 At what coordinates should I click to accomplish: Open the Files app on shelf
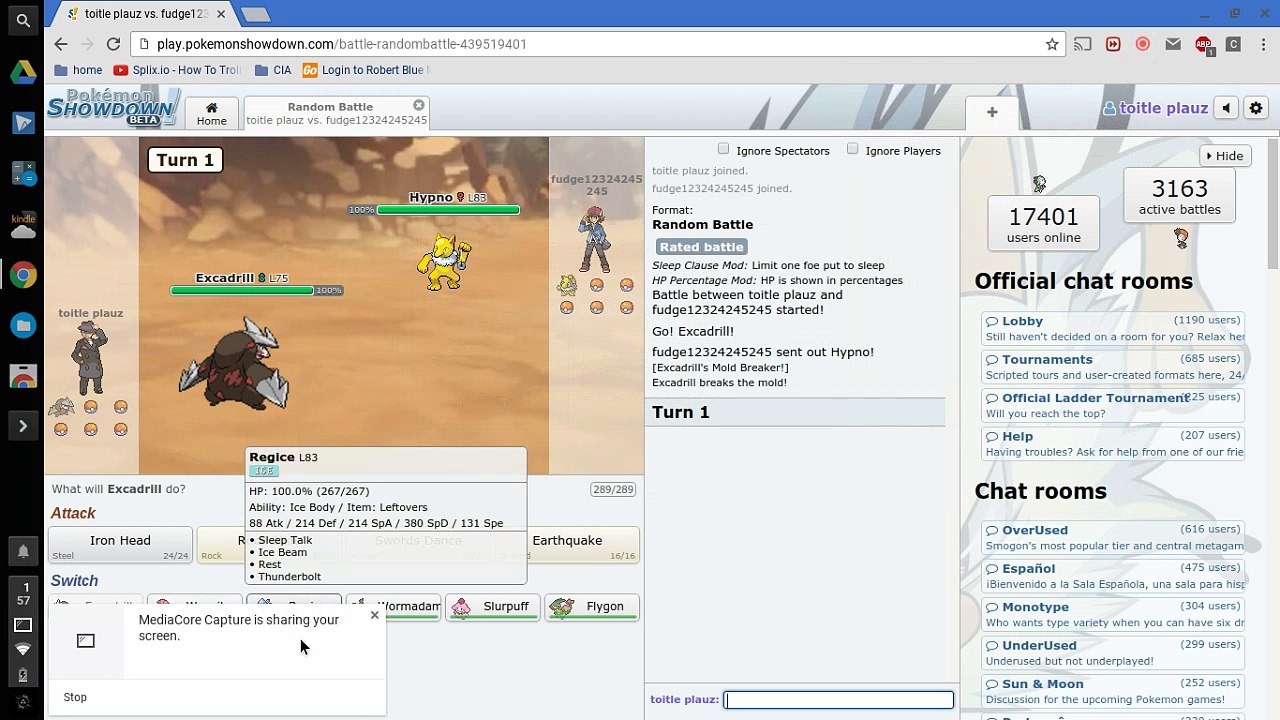[x=23, y=325]
